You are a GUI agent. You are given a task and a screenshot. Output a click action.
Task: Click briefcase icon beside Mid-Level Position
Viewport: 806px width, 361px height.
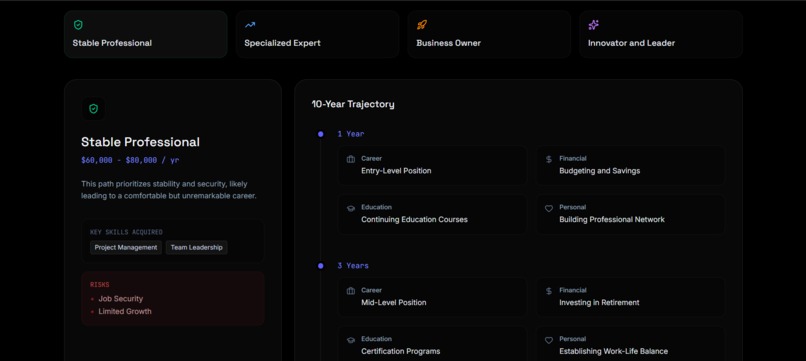351,291
